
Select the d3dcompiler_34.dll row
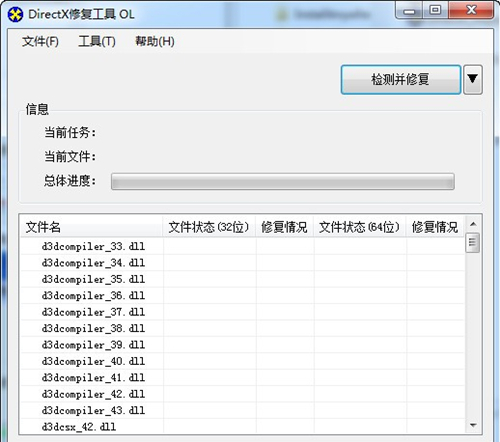coord(242,263)
